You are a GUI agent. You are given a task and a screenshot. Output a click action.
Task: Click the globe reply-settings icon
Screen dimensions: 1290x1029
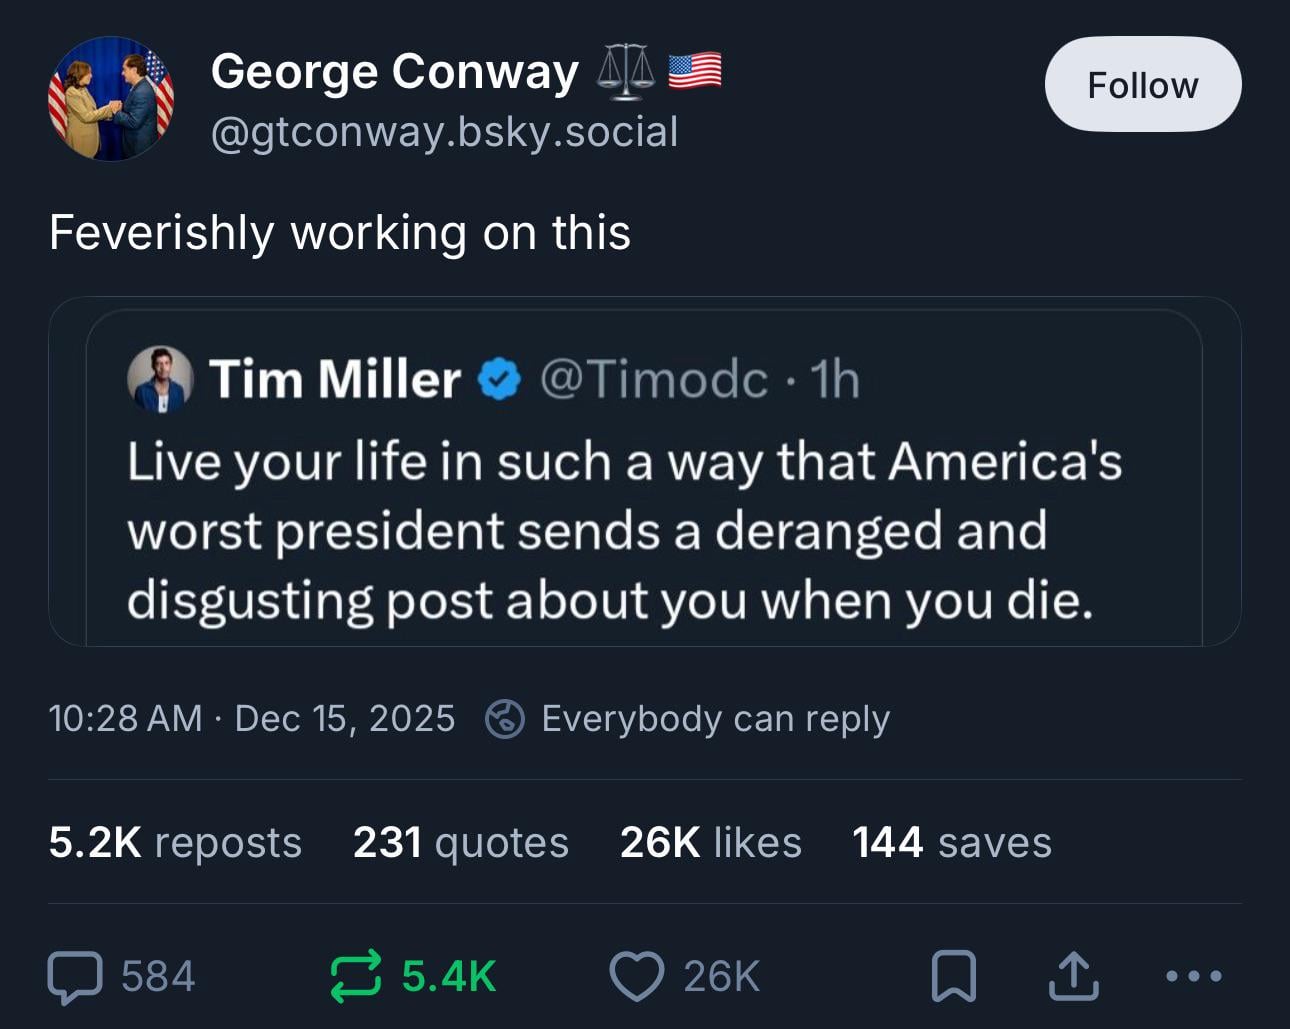pyautogui.click(x=505, y=719)
